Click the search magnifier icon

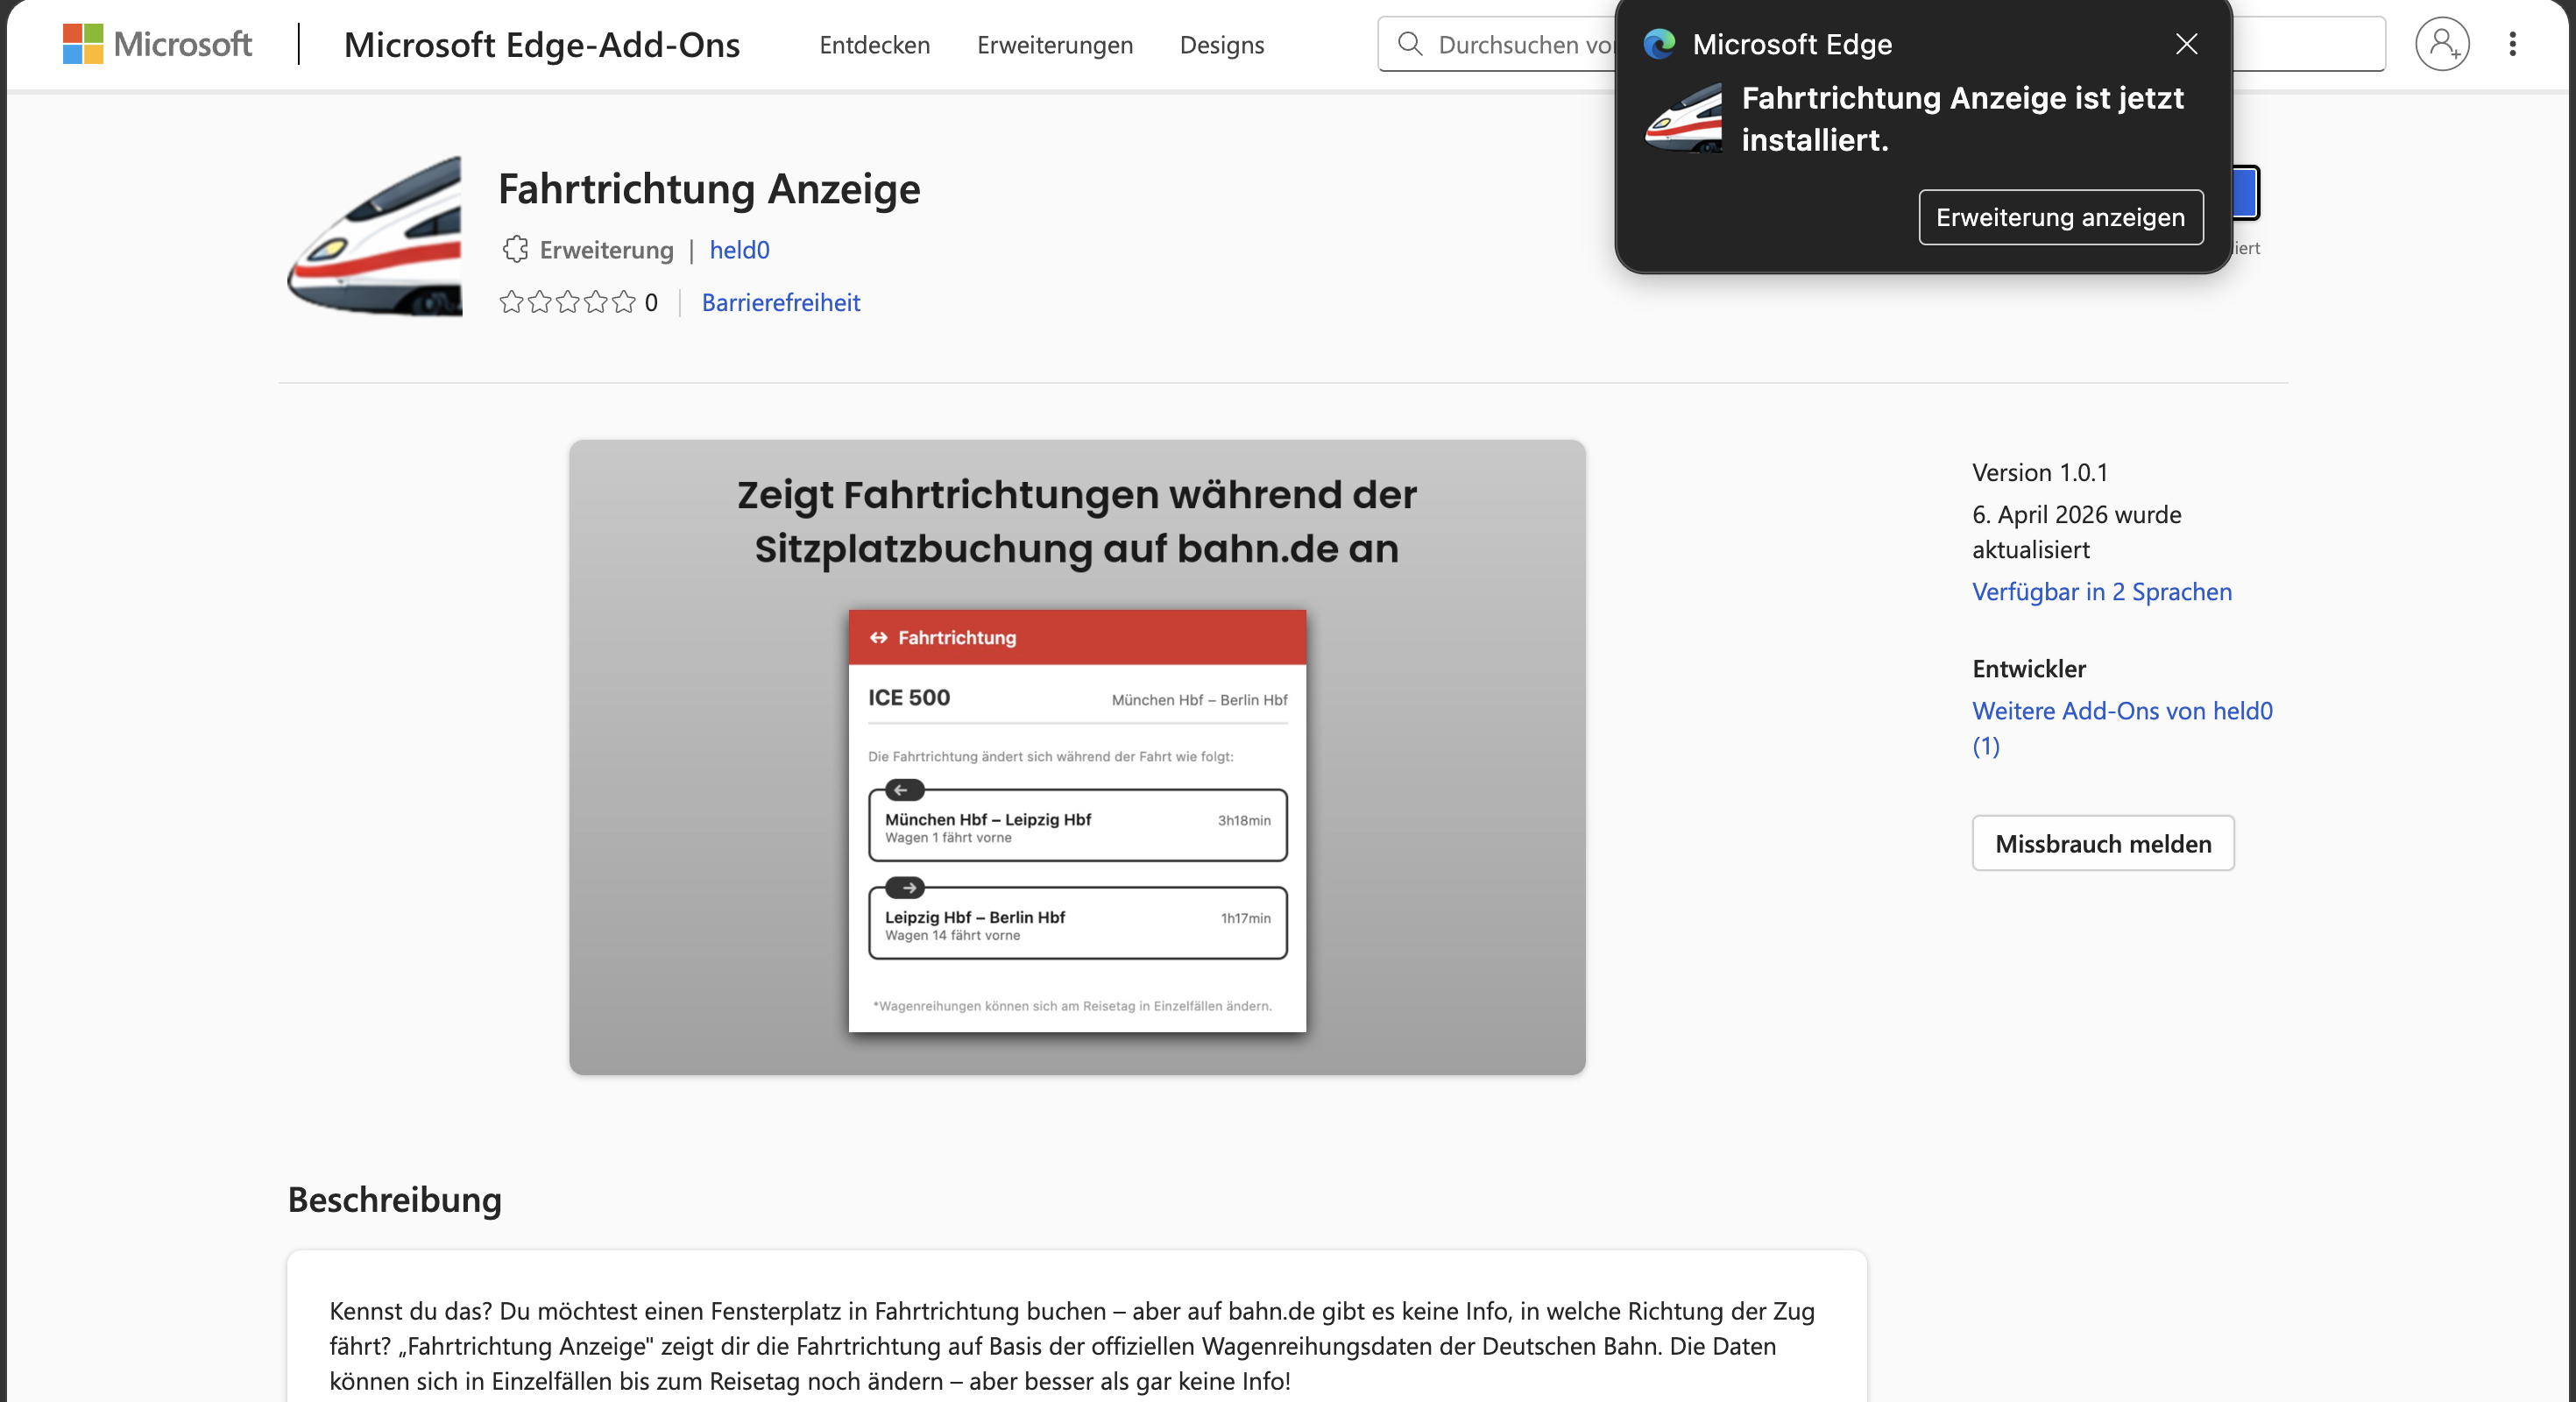click(x=1410, y=44)
